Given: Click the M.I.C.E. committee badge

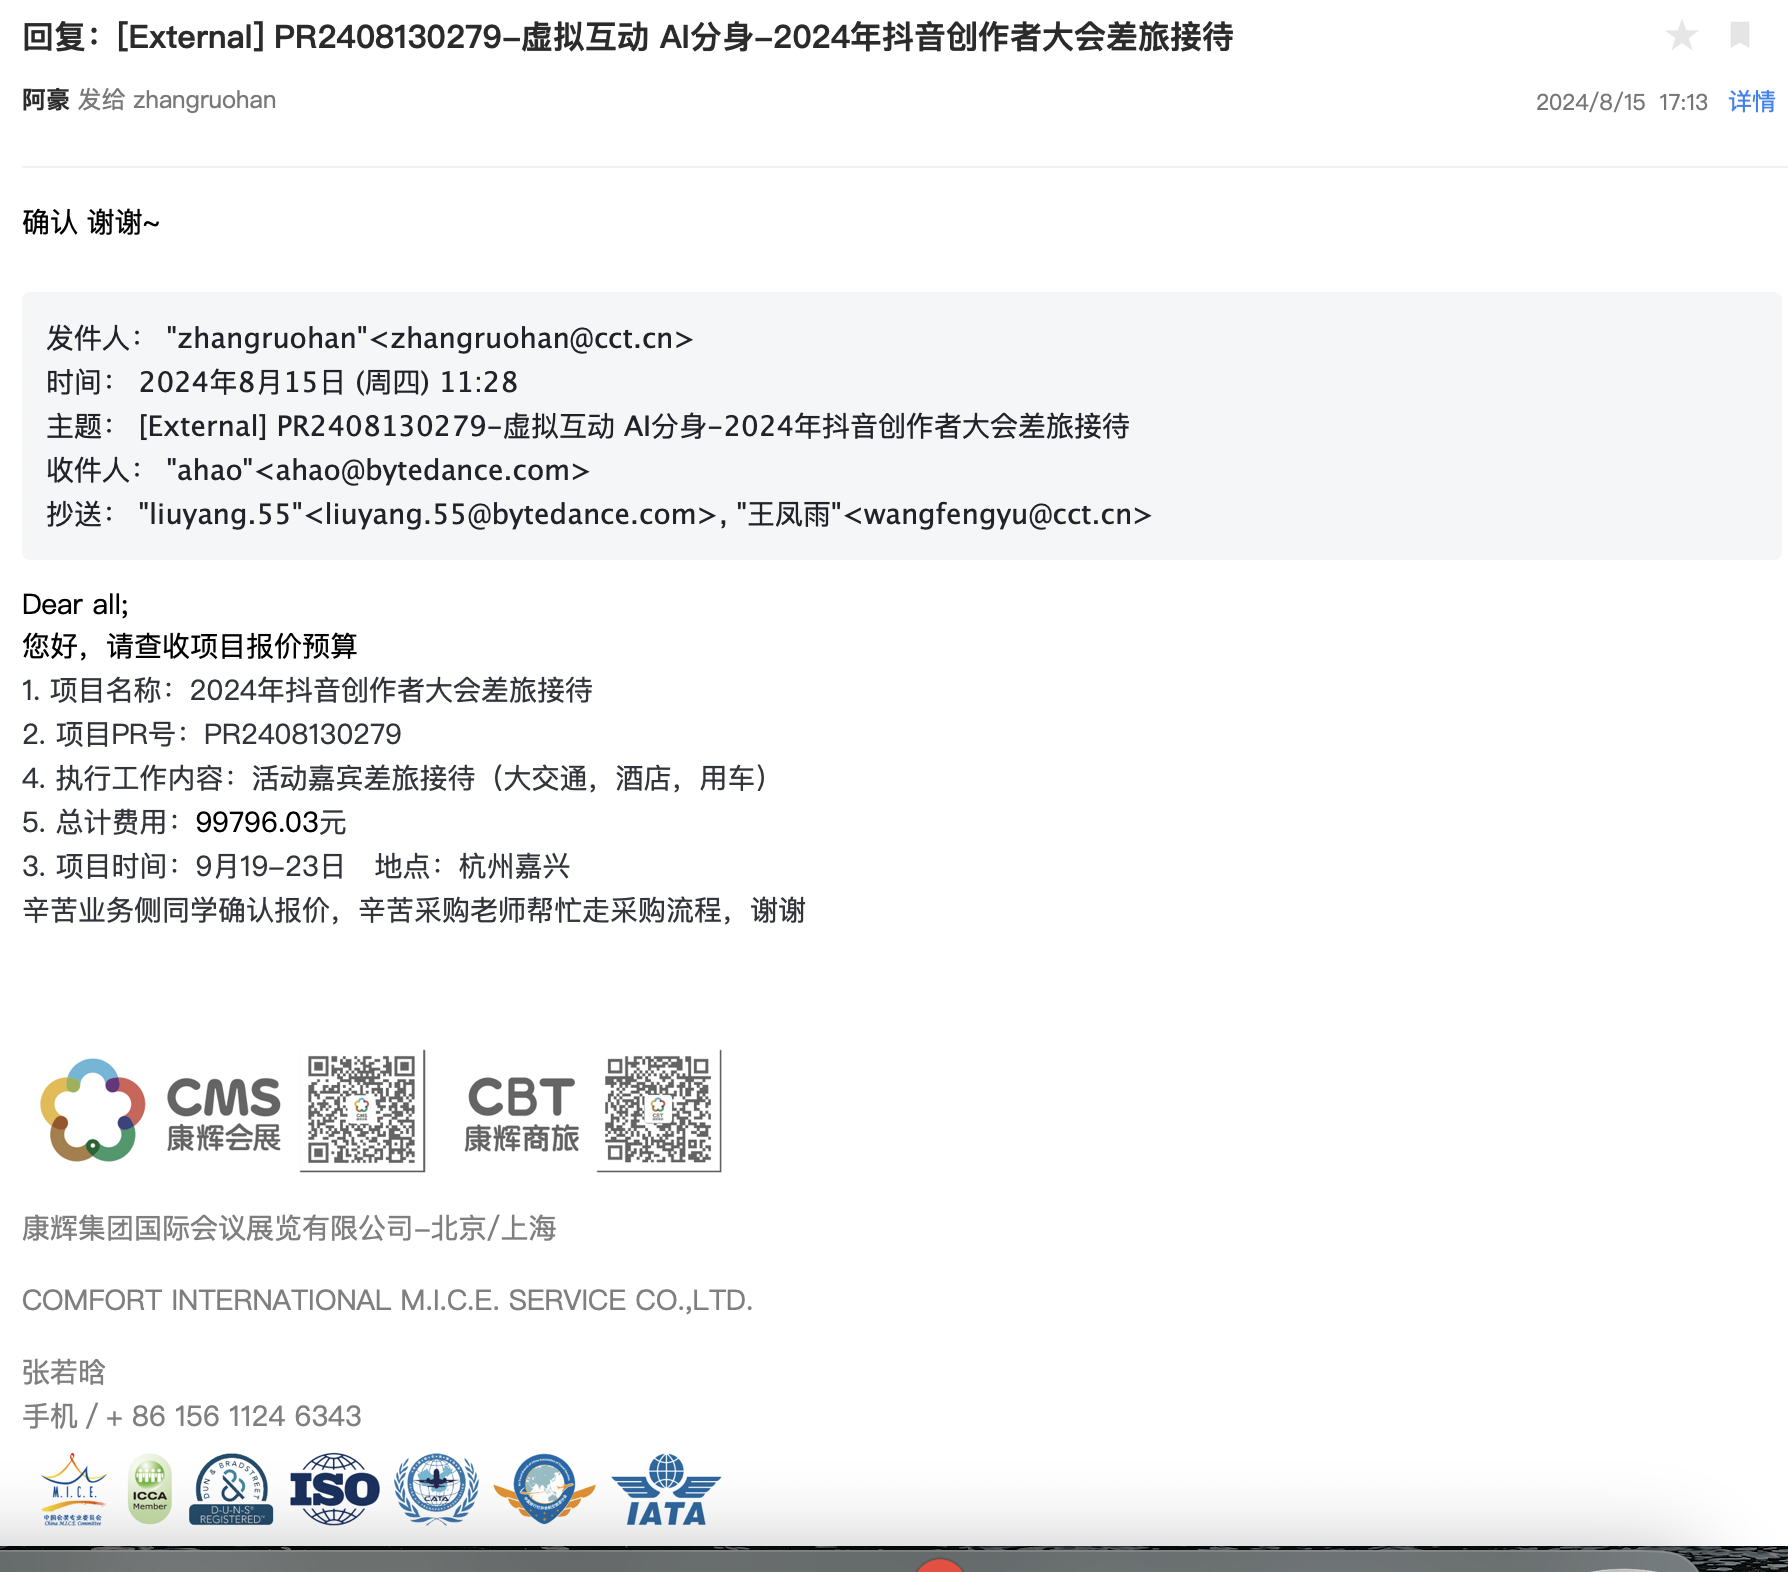Looking at the screenshot, I should pos(73,1490).
